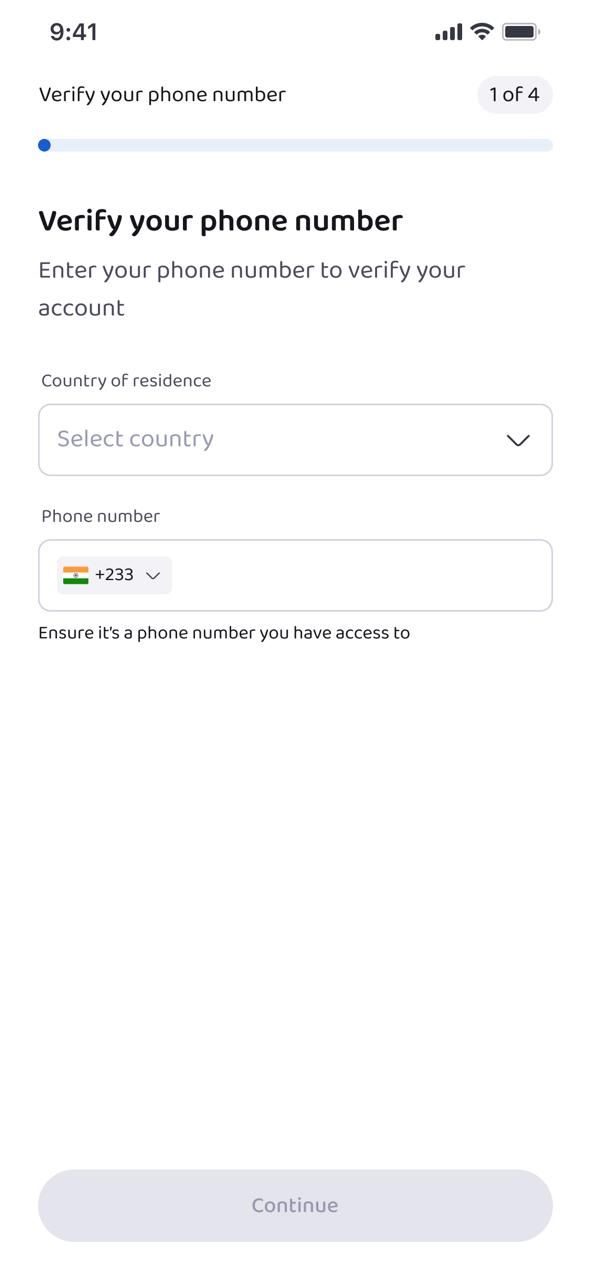Tap the chevron beside +233 code
591x1280 pixels.
coord(153,575)
